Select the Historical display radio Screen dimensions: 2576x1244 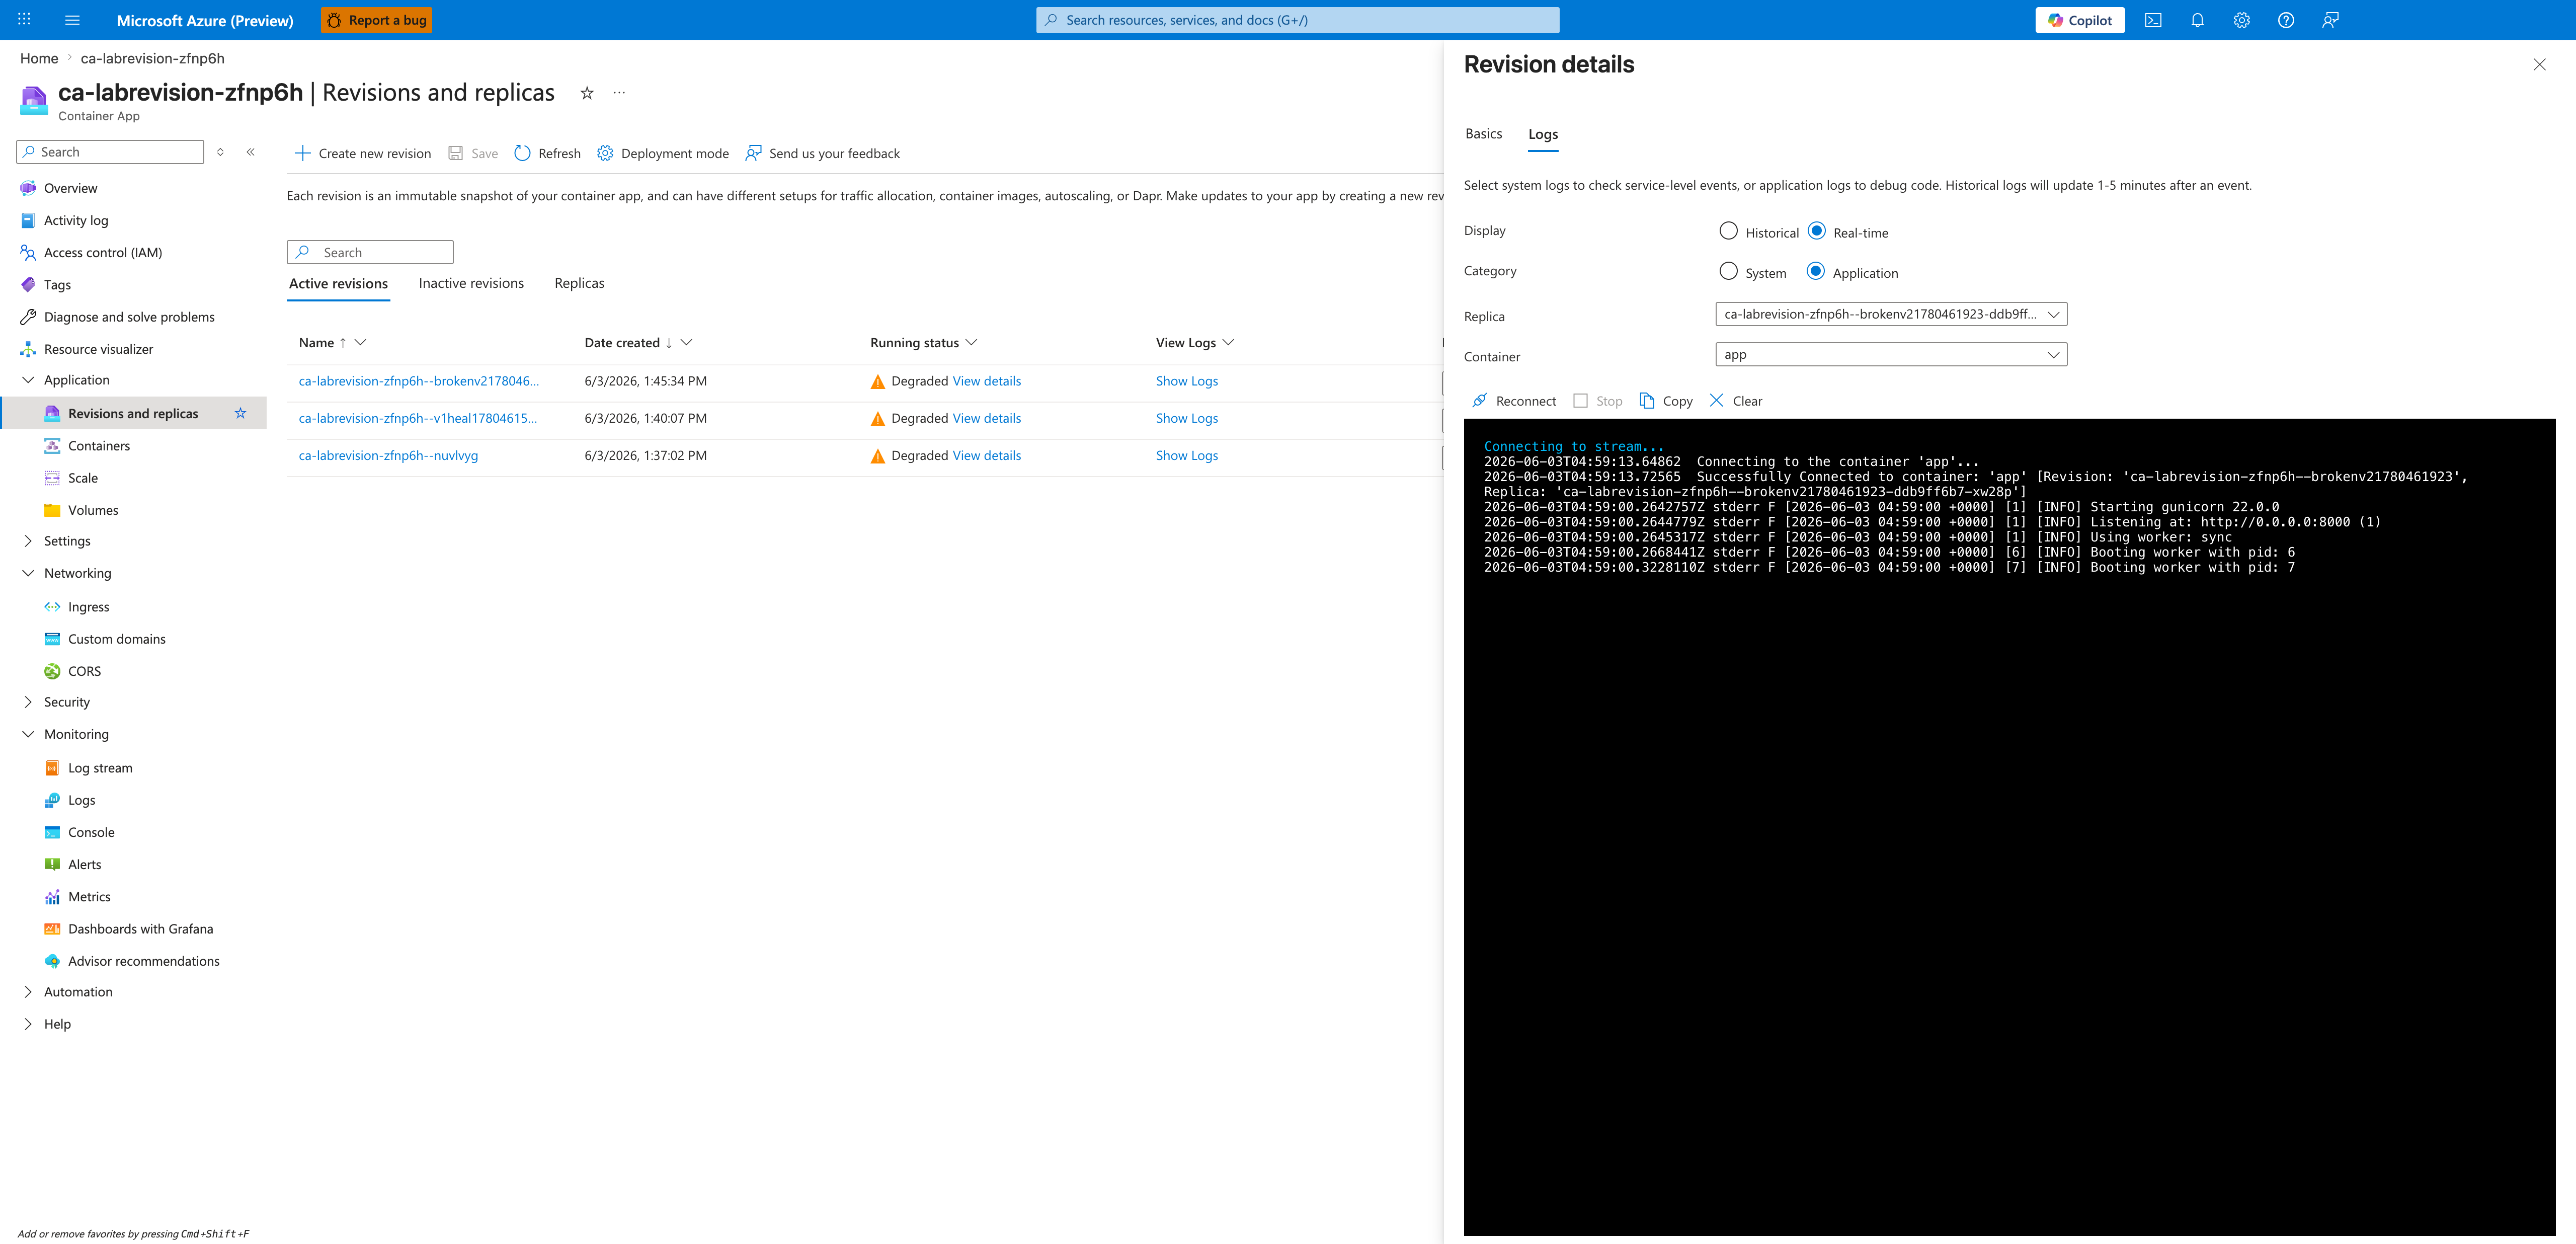[x=1728, y=231]
